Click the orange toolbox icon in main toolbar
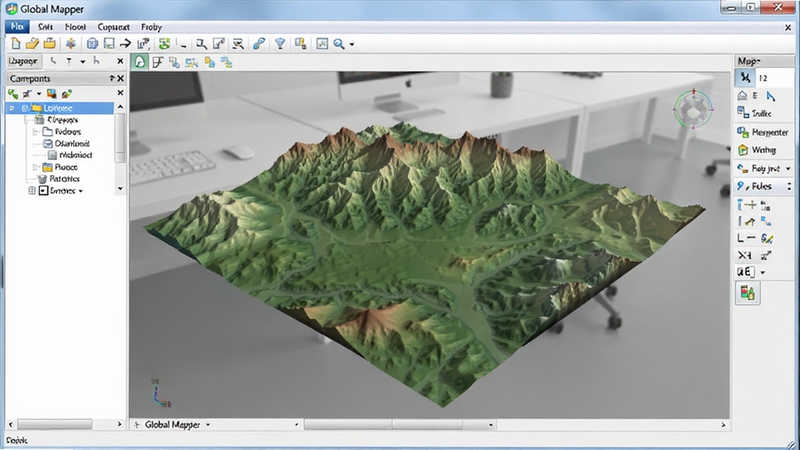The height and width of the screenshot is (450, 800). [49, 44]
